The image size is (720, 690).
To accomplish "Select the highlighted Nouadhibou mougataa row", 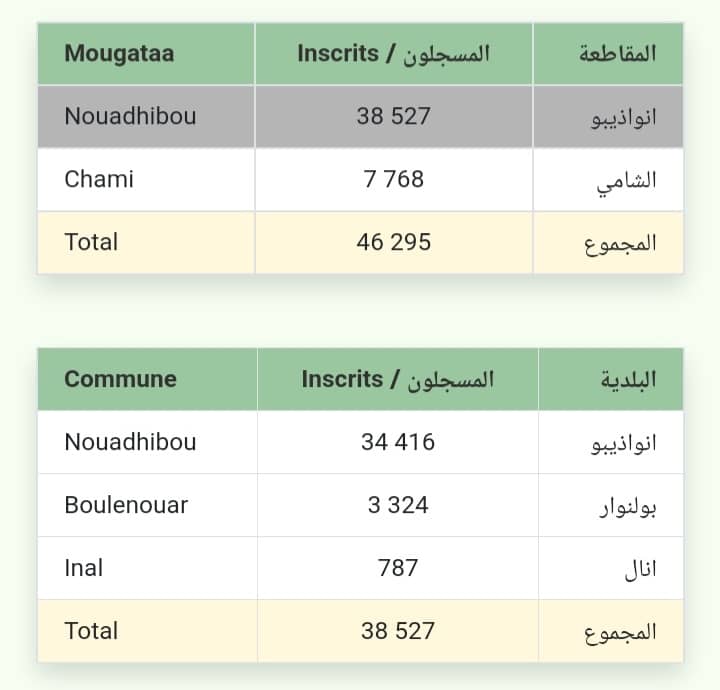I will pos(360,117).
